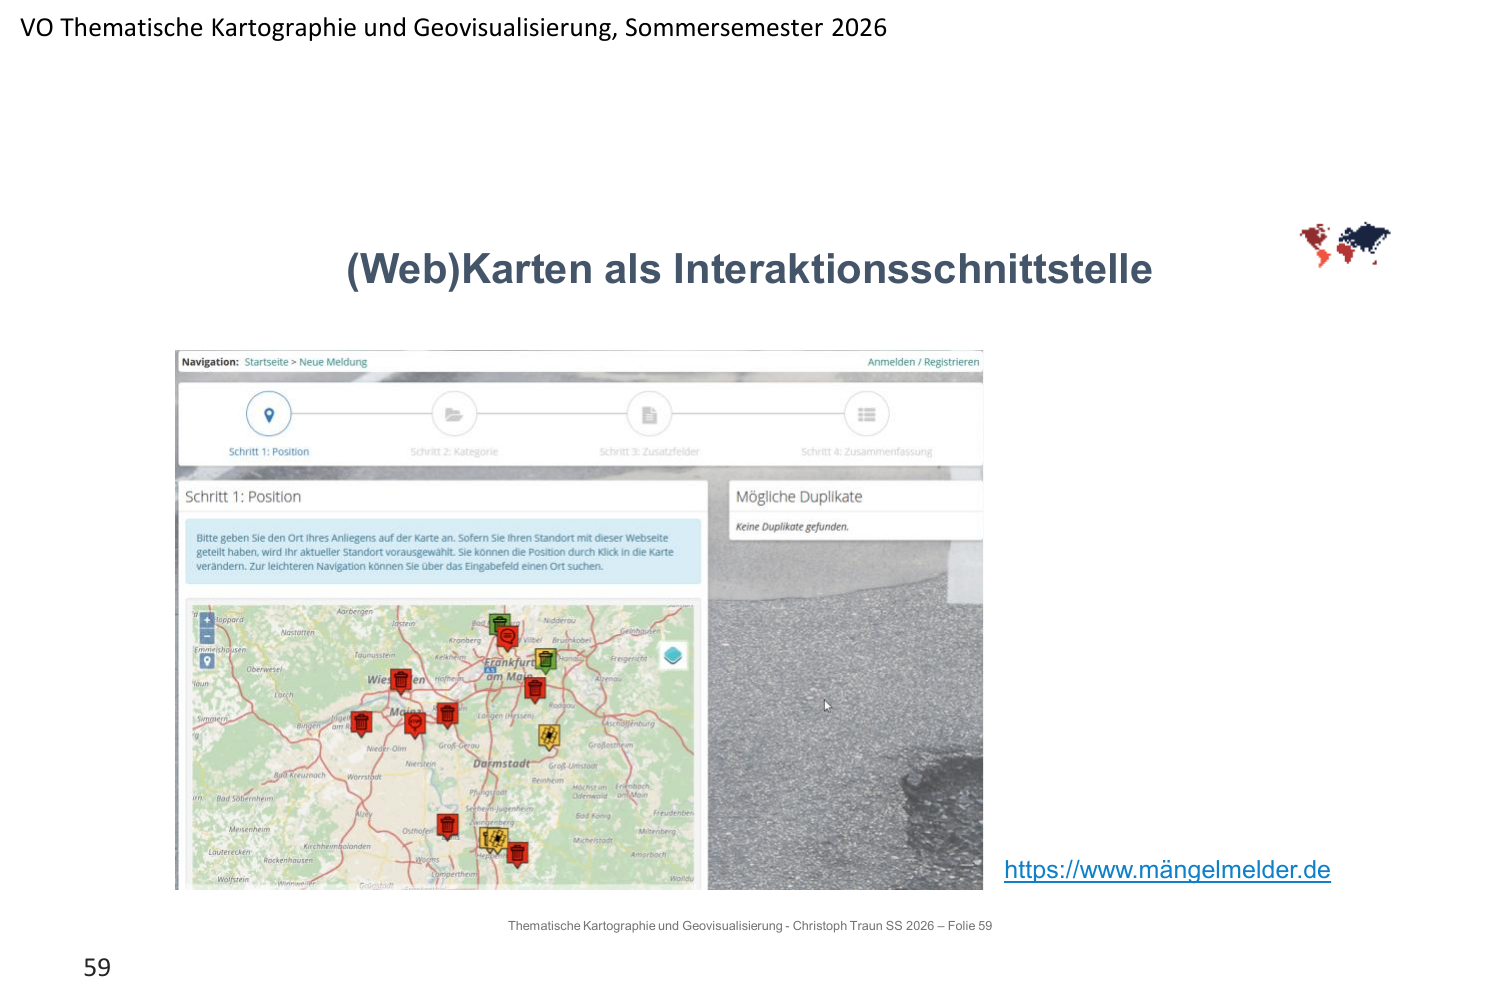This screenshot has height=1000, width=1500.
Task: Click the locate-me pin button on map
Action: point(207,661)
